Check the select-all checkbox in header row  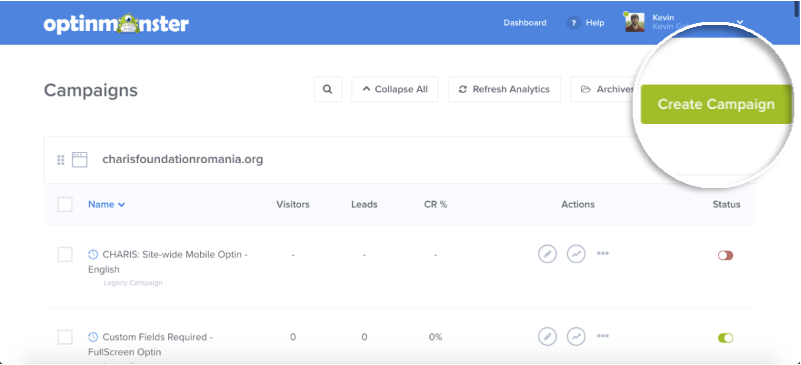pos(65,204)
